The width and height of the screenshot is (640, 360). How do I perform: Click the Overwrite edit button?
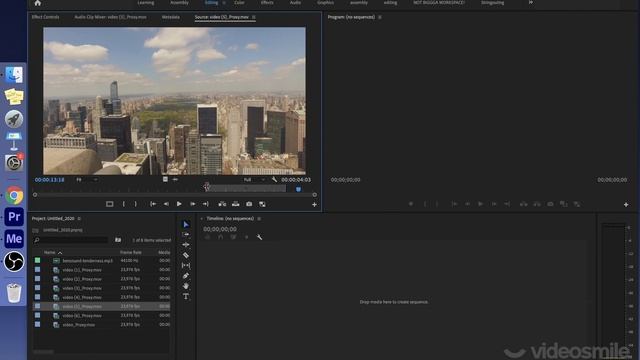tap(236, 204)
